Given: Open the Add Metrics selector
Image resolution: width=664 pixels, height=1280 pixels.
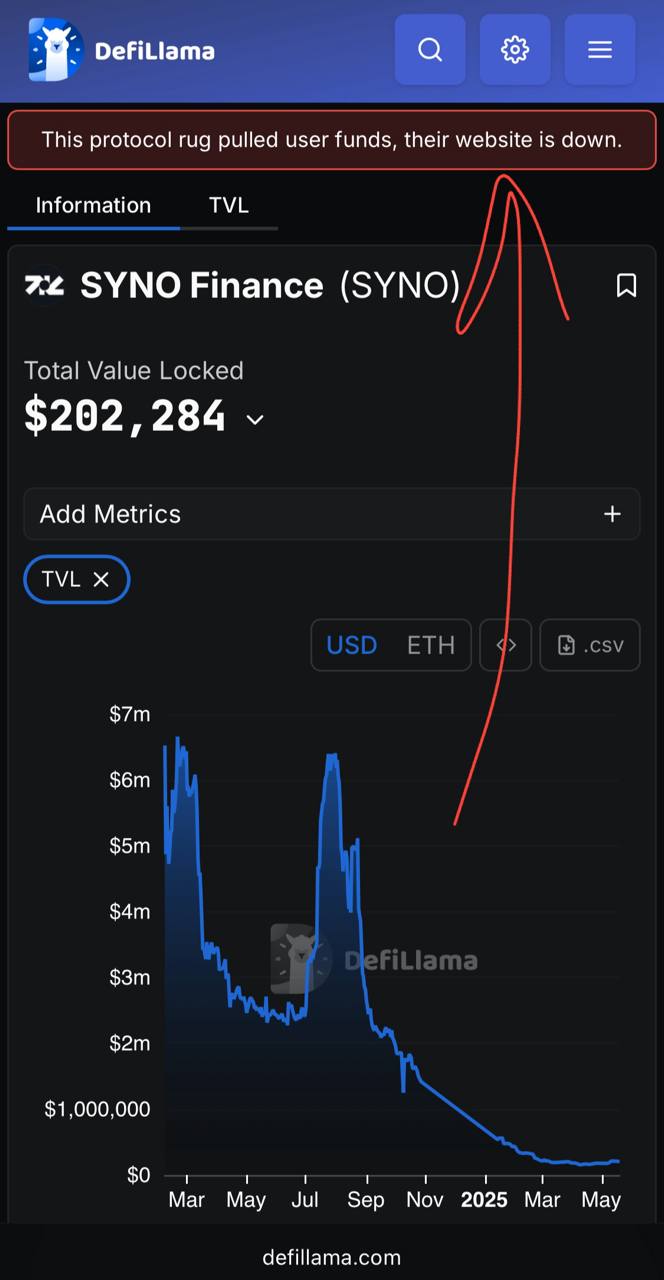Looking at the screenshot, I should pyautogui.click(x=332, y=514).
